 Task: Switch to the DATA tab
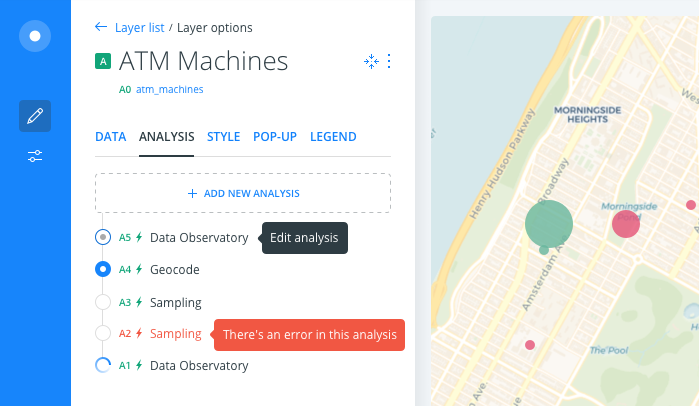tap(111, 136)
